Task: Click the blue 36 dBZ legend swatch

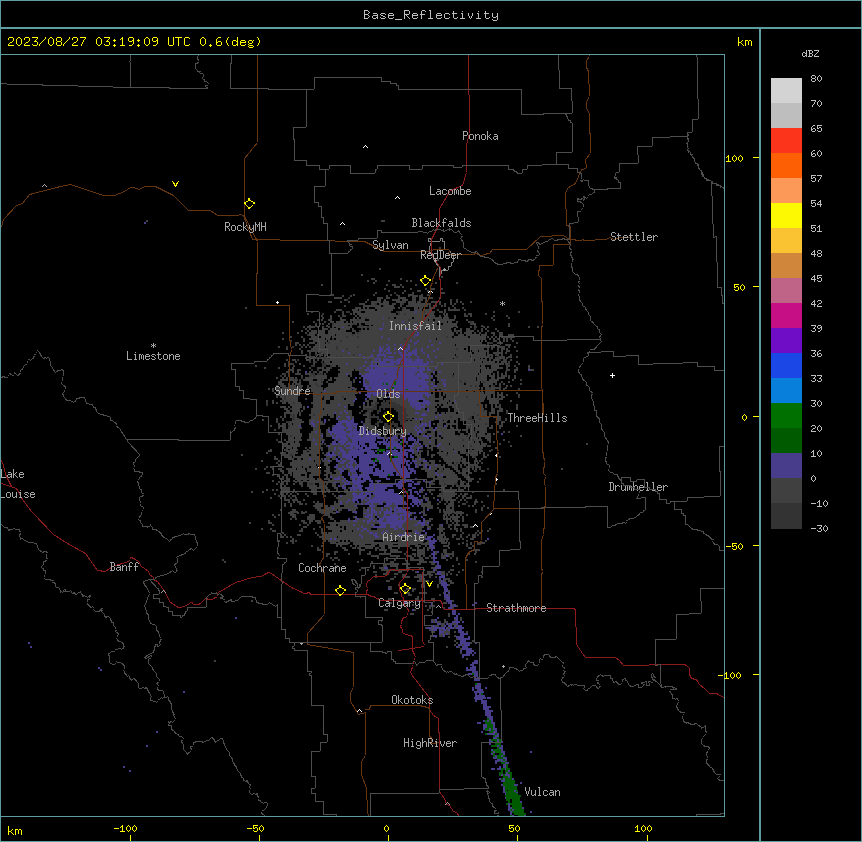Action: [786, 366]
